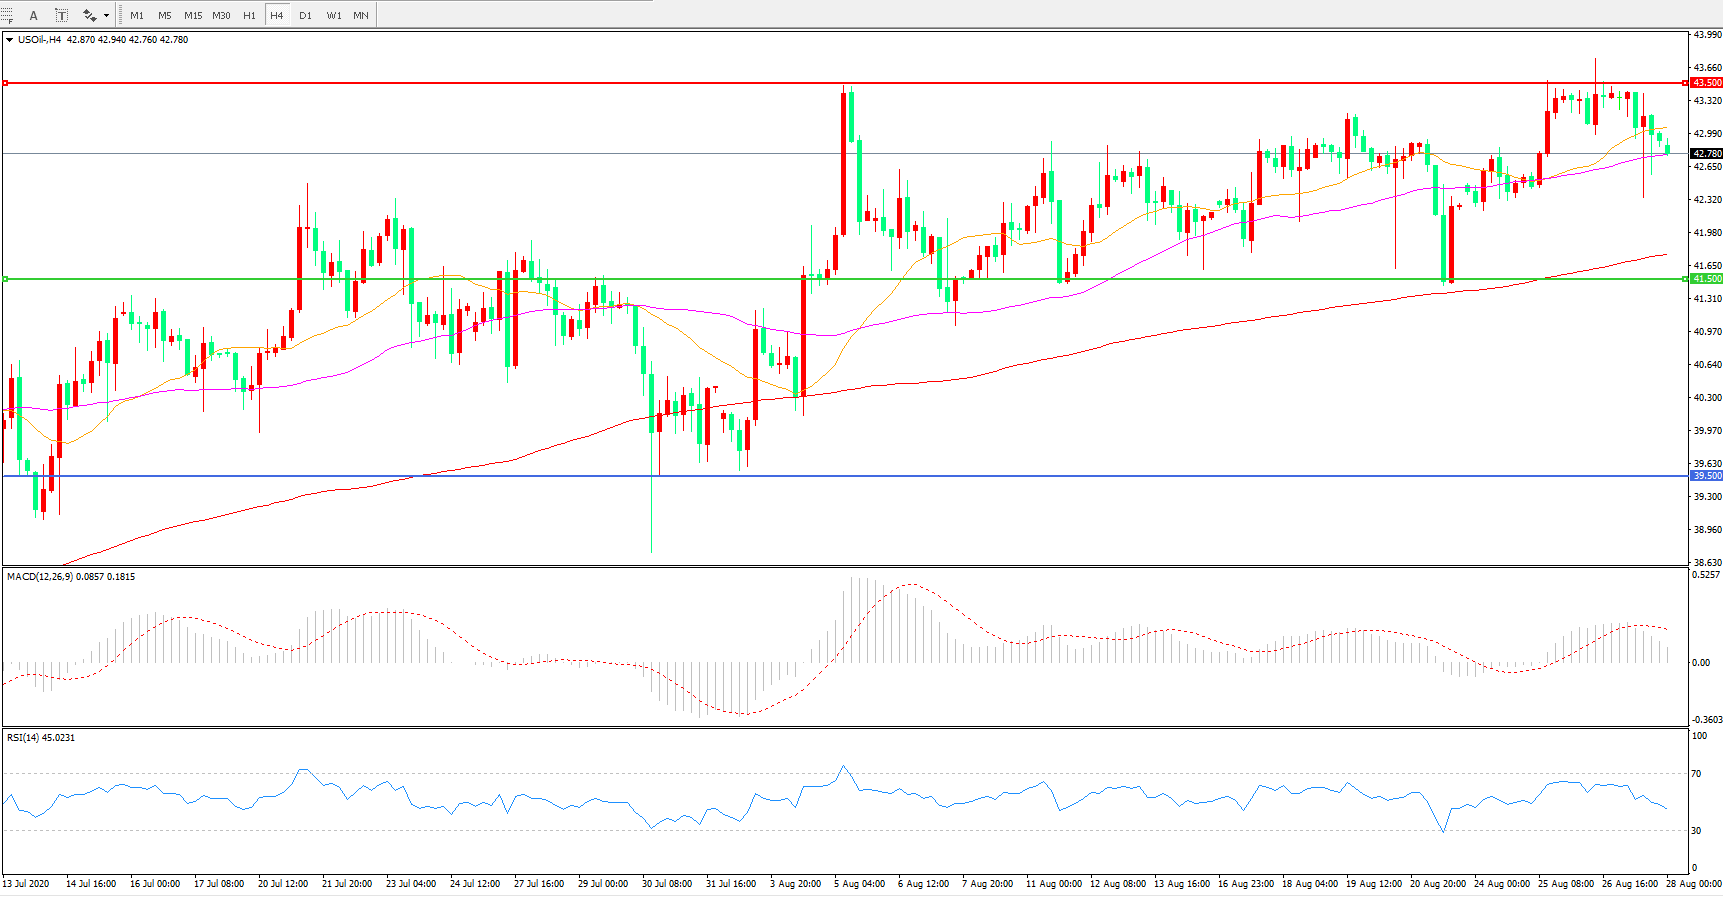Expand the triangle next to USOil-,H4 title
Screen dimensions: 1723x897
click(10, 40)
